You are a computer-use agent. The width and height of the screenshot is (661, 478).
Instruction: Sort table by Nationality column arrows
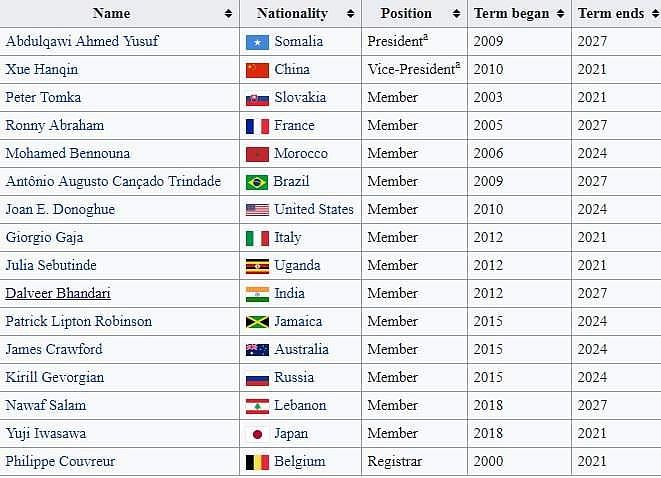pos(350,14)
